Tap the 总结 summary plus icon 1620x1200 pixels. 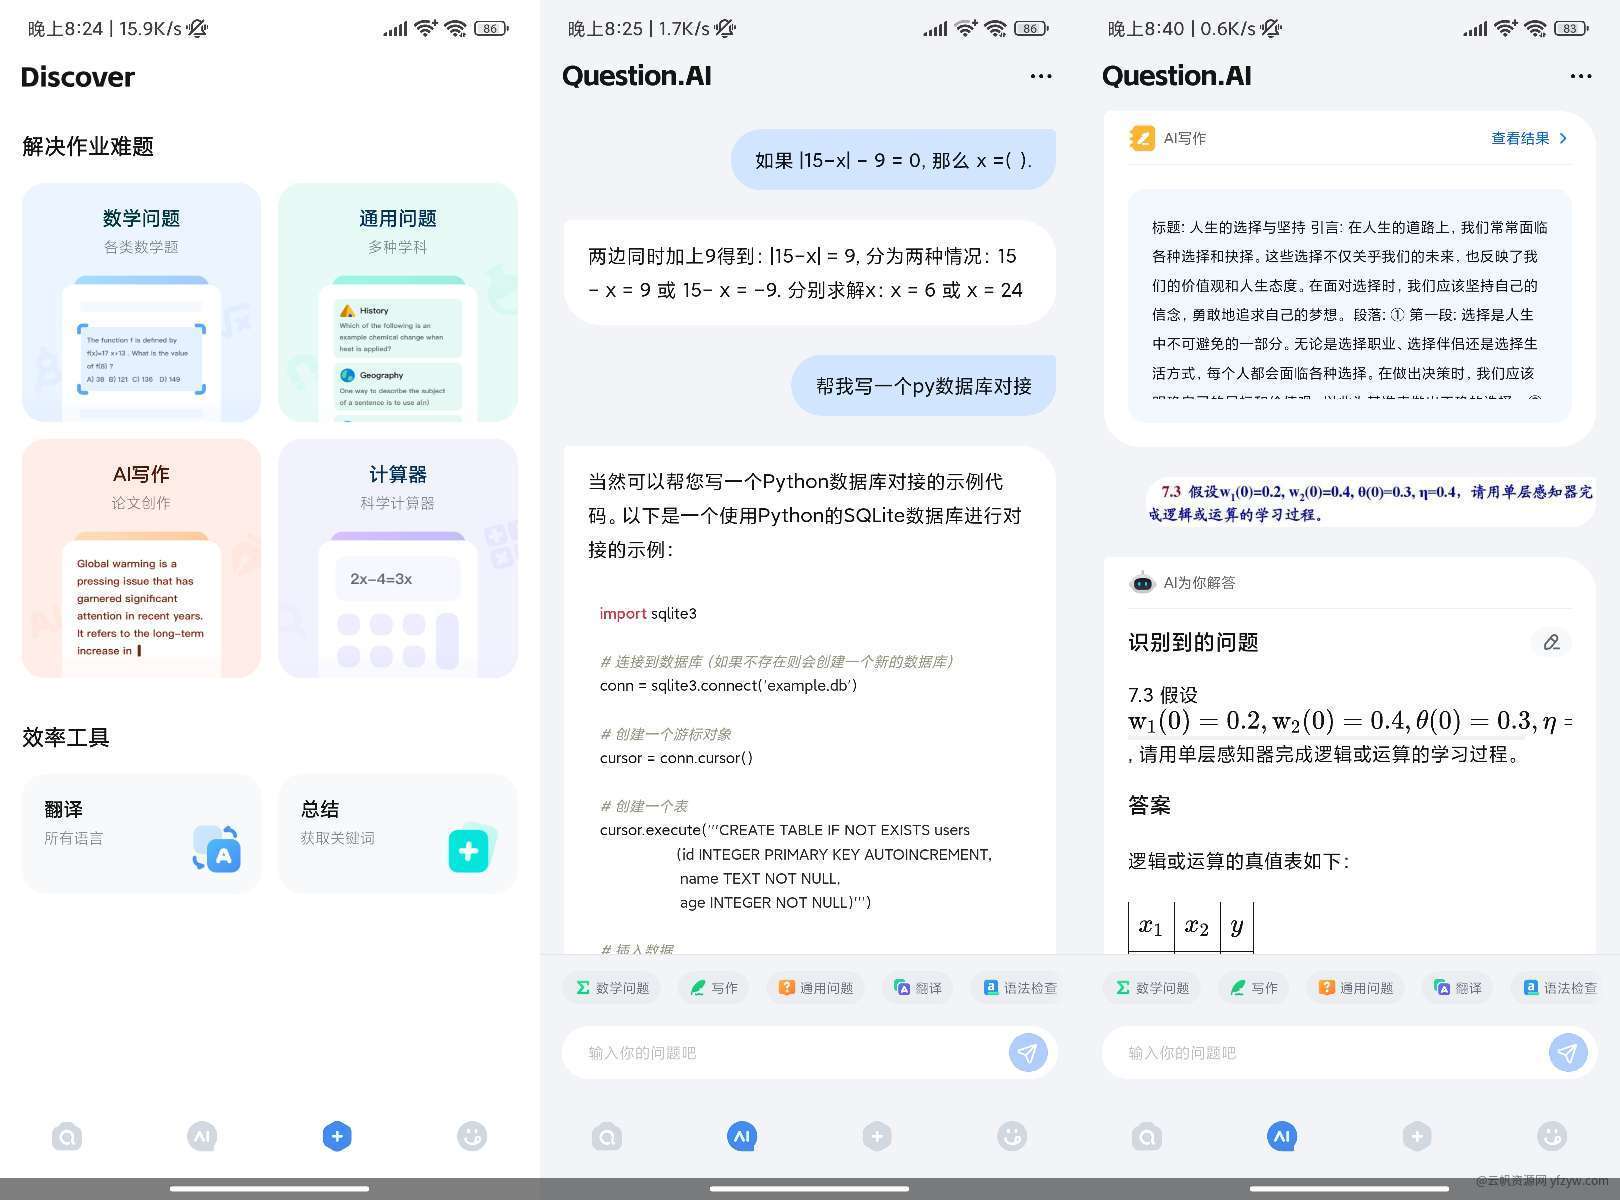[470, 850]
